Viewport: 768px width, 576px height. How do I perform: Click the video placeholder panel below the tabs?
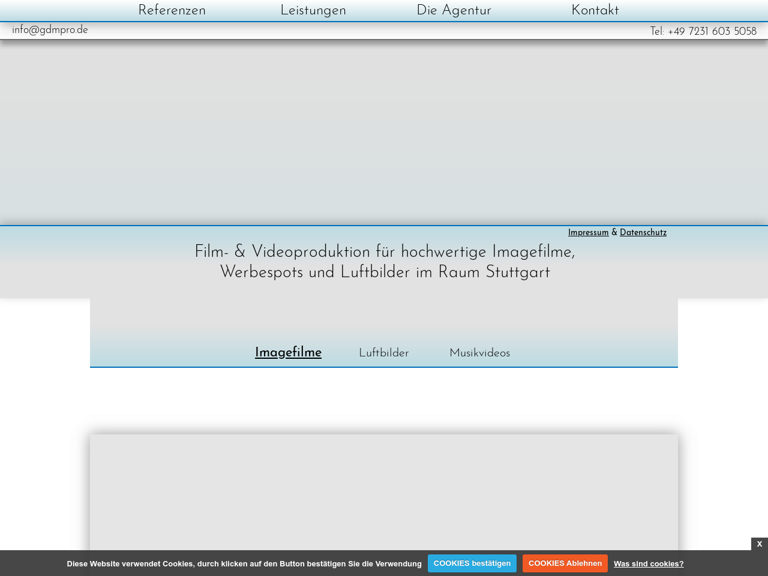click(384, 490)
